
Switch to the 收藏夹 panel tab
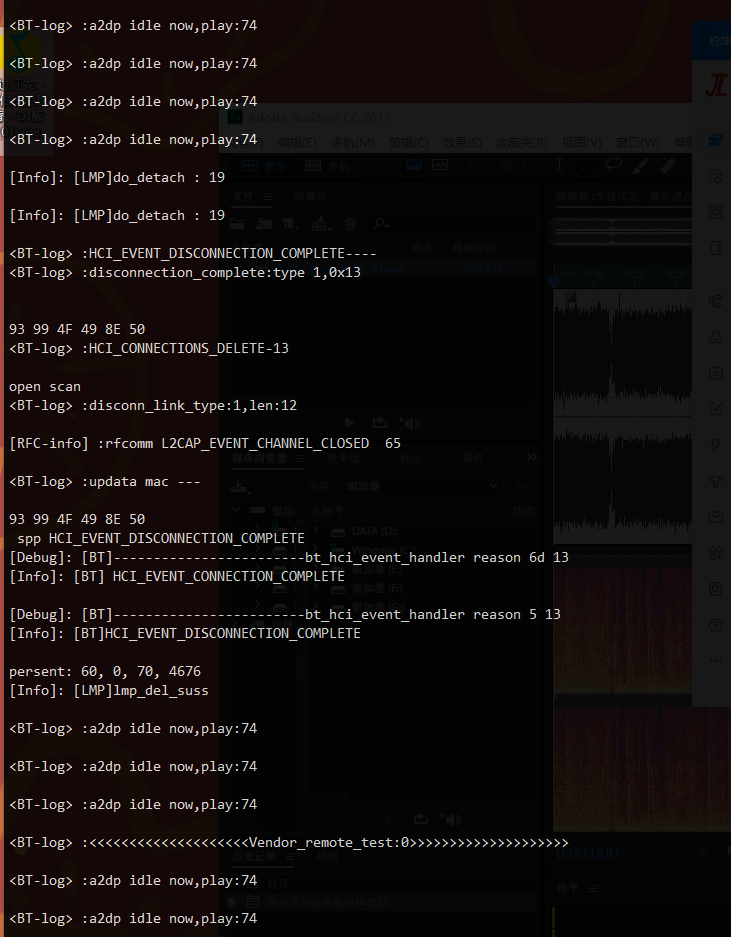point(310,196)
